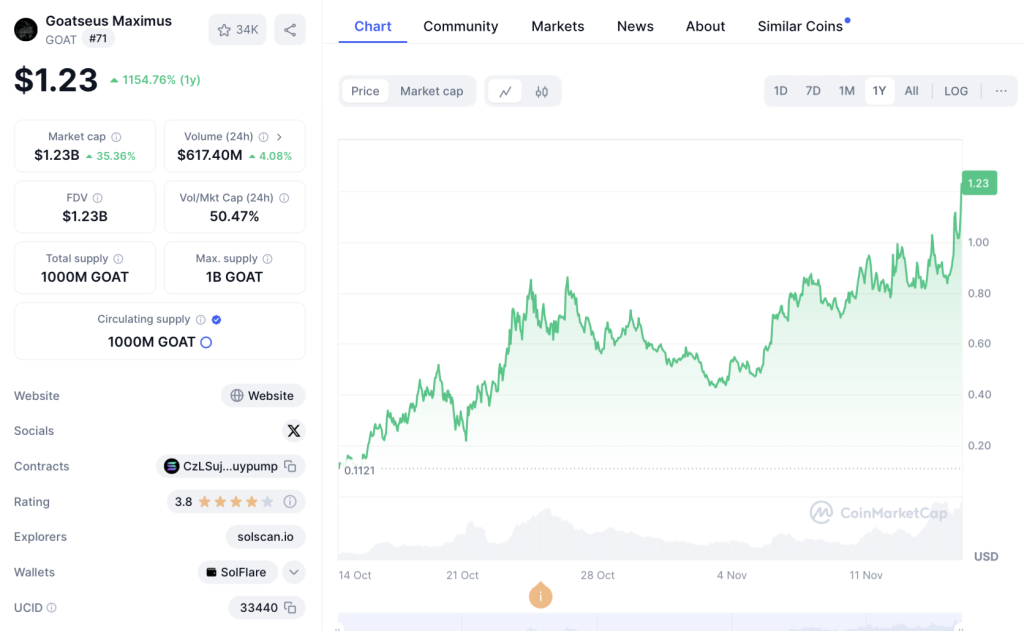
Task: Show Vol/Mkt Cap (24h) info icon
Action: coord(284,198)
